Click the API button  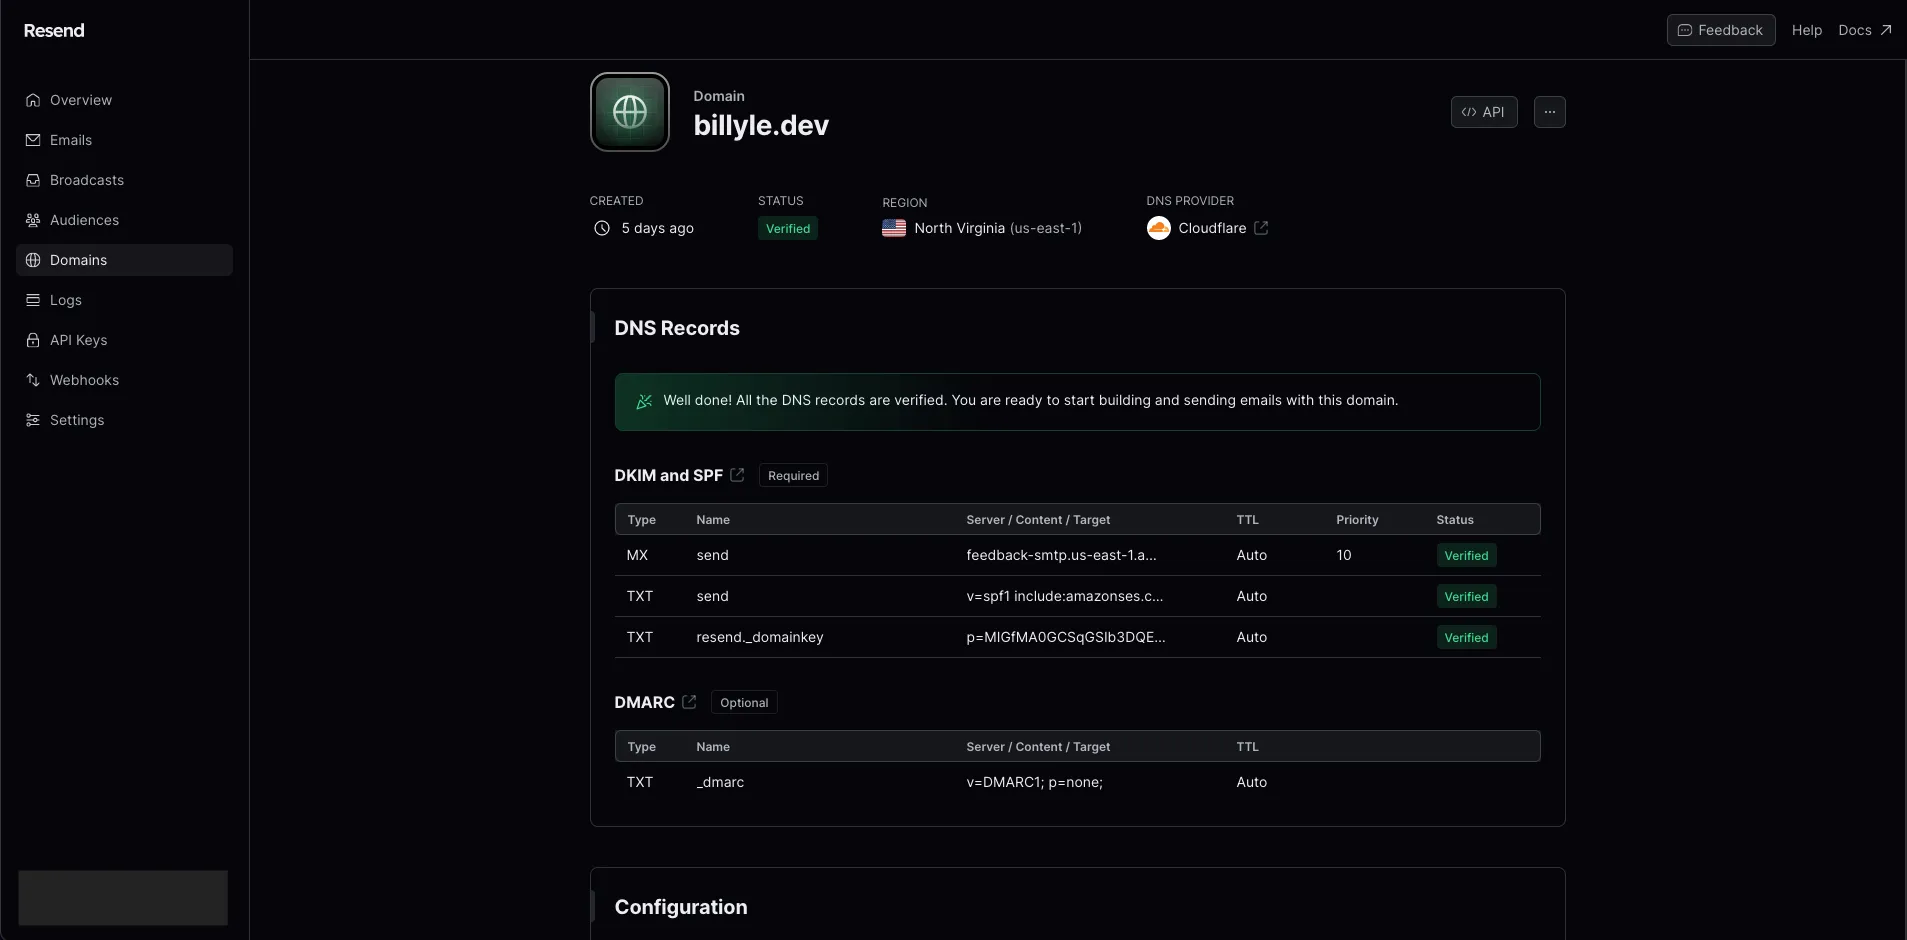[1484, 112]
